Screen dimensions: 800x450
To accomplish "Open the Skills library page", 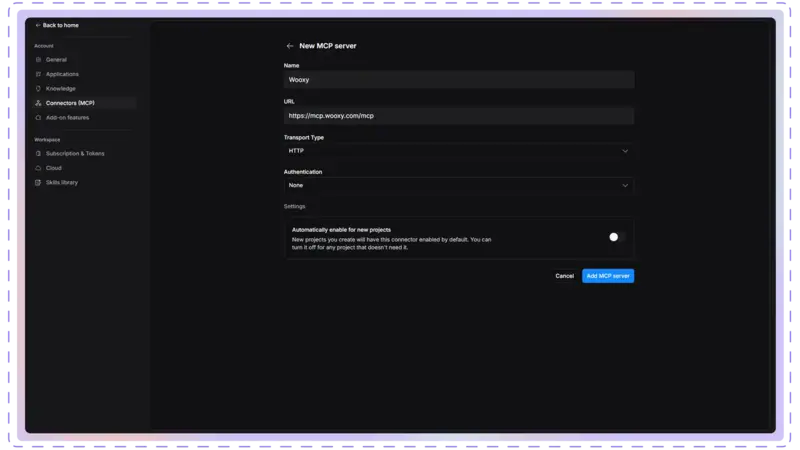I will (x=62, y=183).
